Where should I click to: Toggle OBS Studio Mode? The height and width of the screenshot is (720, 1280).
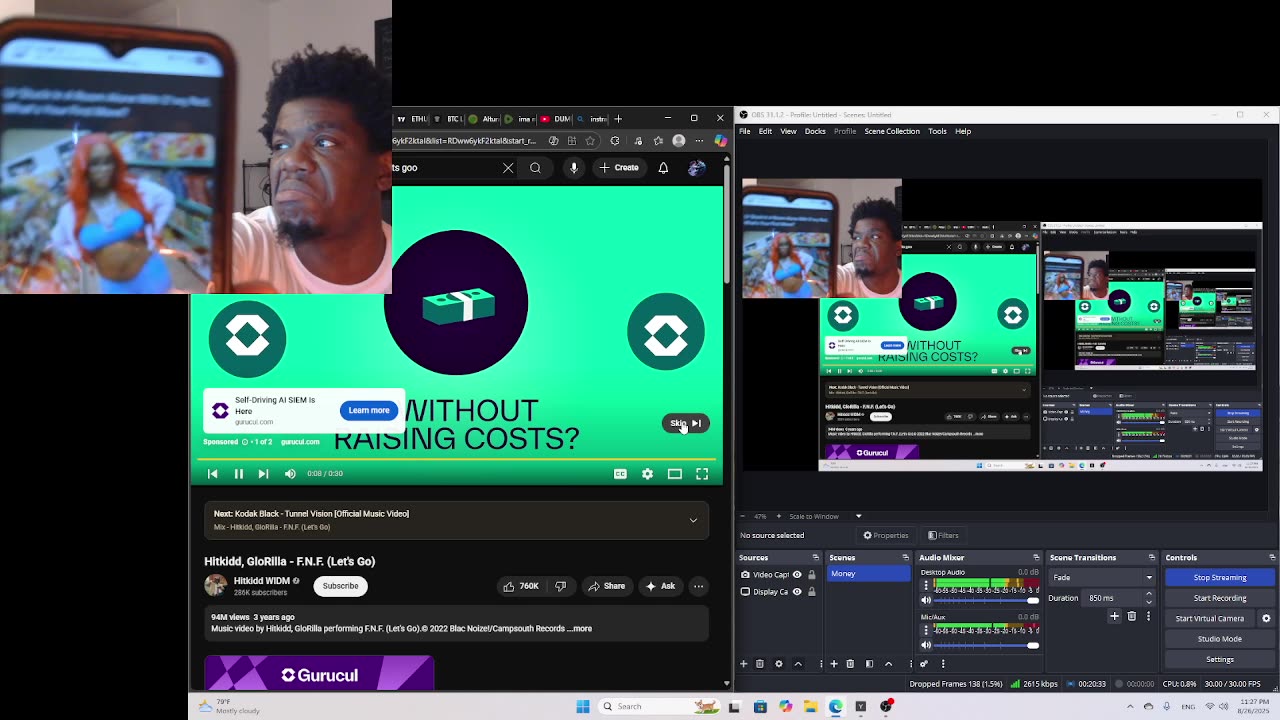pyautogui.click(x=1220, y=639)
